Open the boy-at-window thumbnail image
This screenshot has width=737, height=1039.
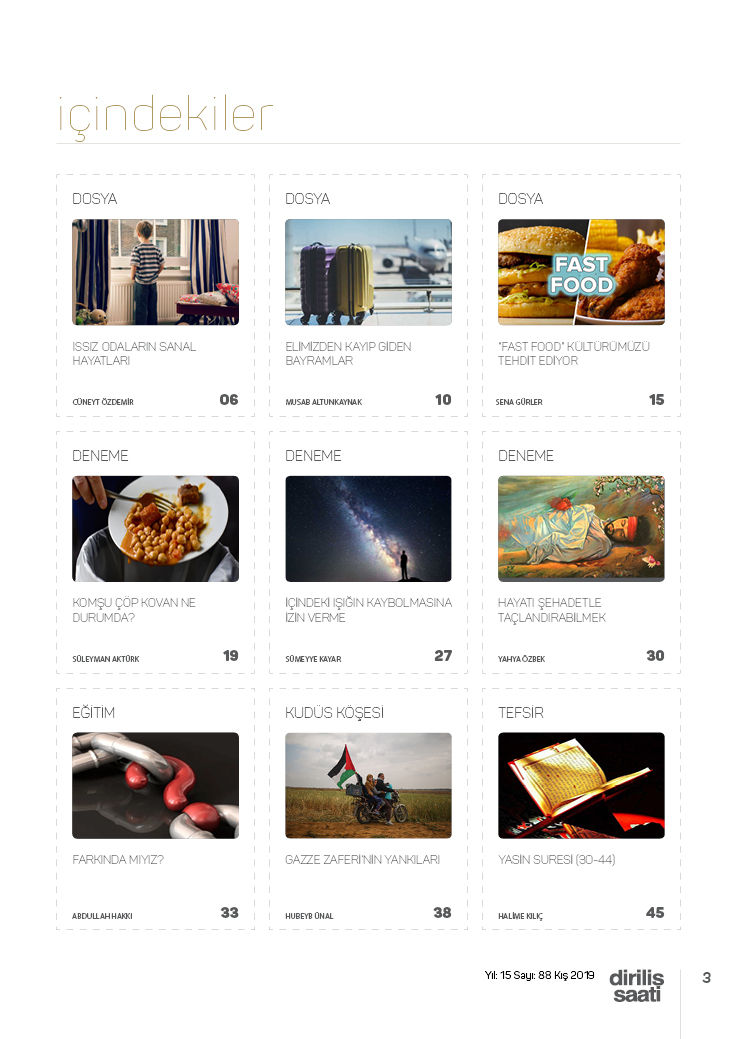pyautogui.click(x=155, y=272)
